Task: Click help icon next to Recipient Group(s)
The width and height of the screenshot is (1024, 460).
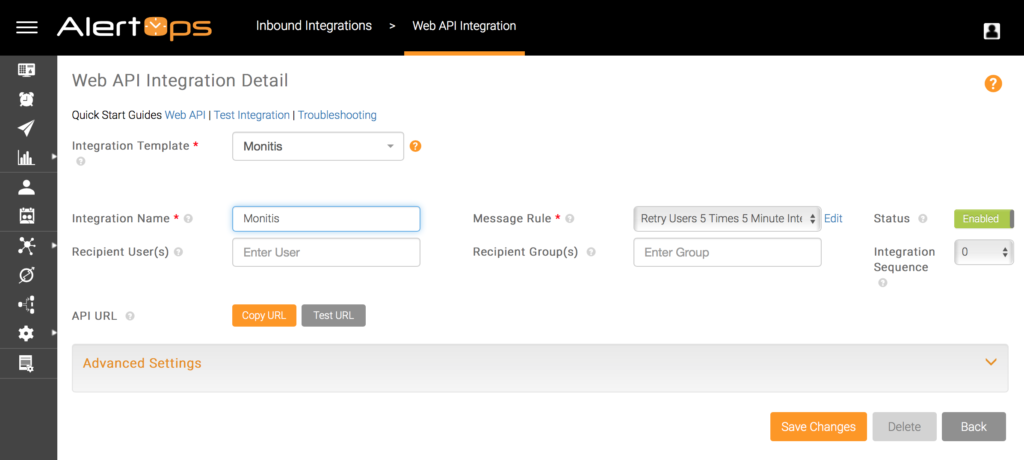Action: pyautogui.click(x=591, y=252)
